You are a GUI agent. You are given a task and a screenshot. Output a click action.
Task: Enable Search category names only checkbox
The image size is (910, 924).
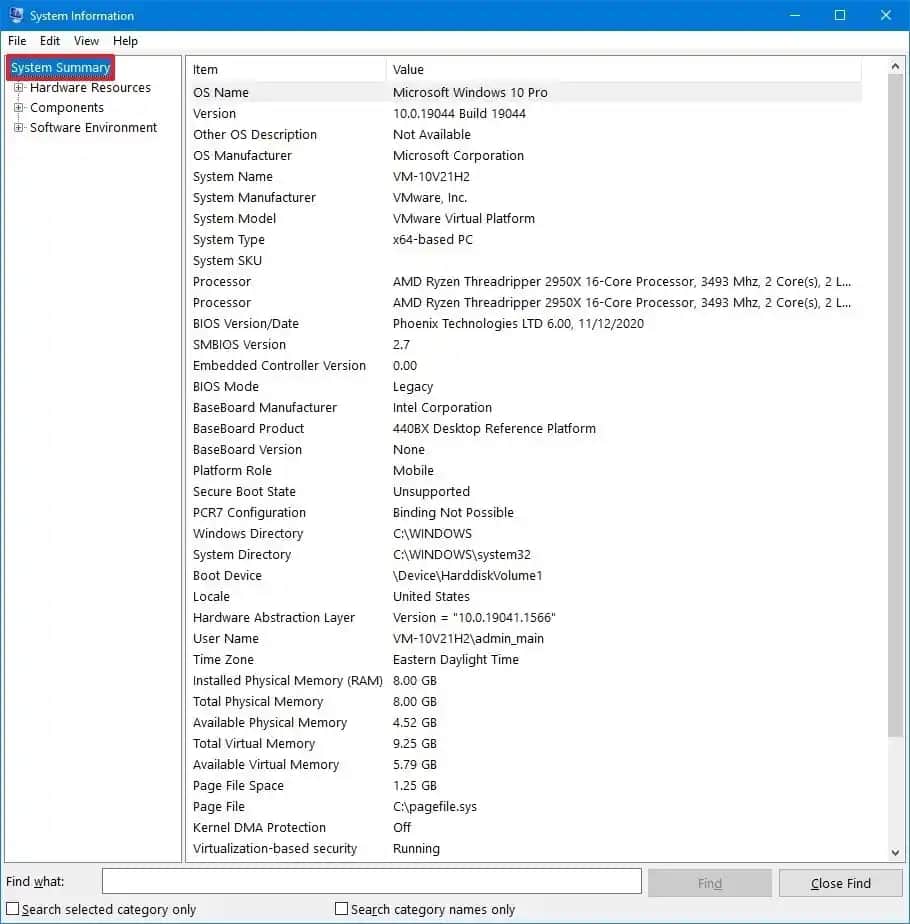click(342, 909)
